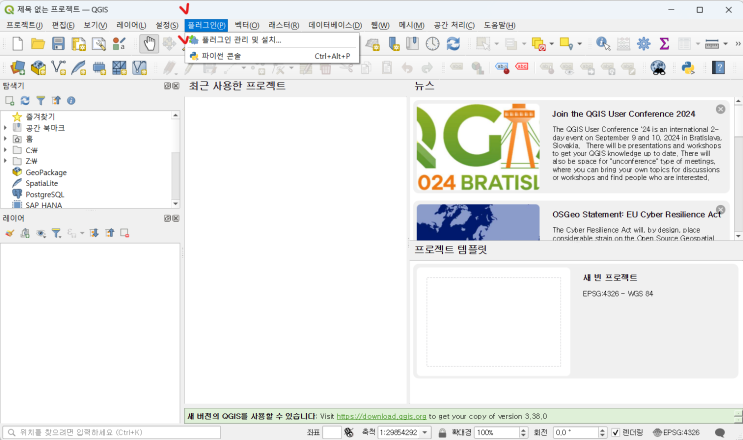
Task: Click the pin label toolbar icon
Action: point(502,68)
